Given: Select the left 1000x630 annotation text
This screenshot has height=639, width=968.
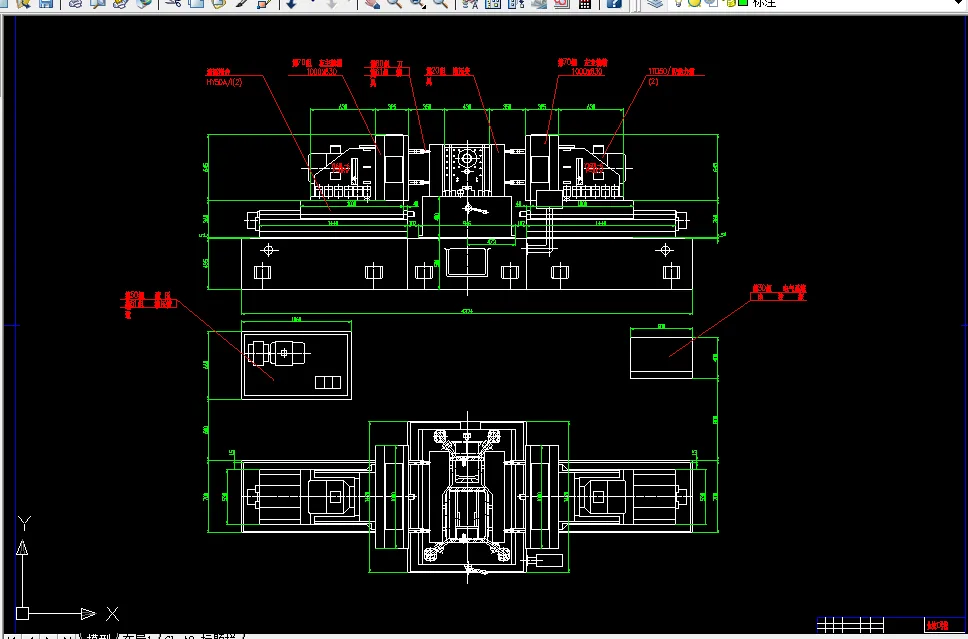Looking at the screenshot, I should pyautogui.click(x=322, y=72).
